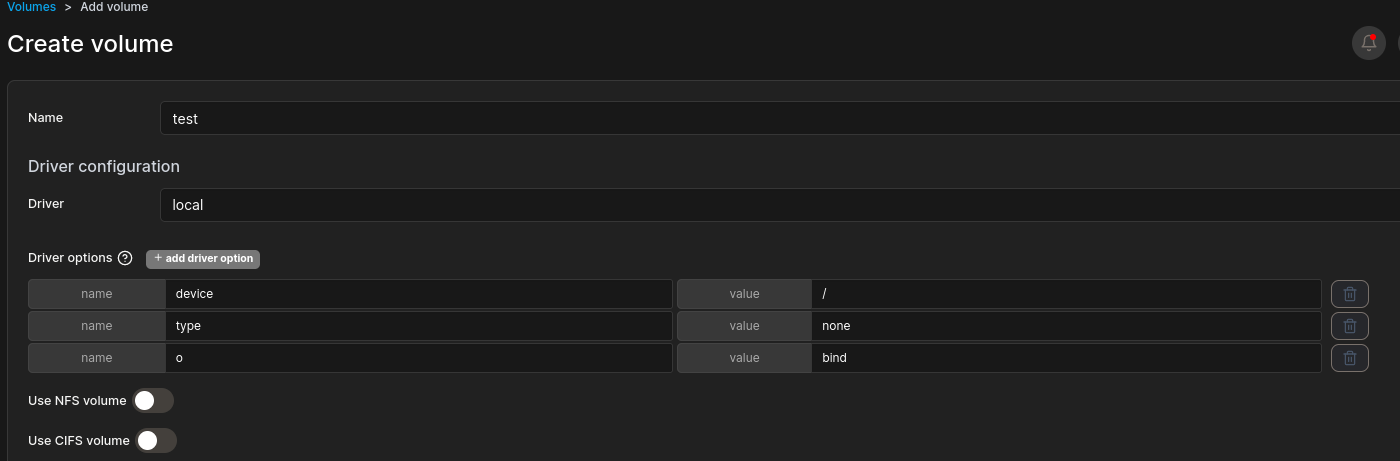Click the Add volume breadcrumb text
Image resolution: width=1400 pixels, height=461 pixels.
pyautogui.click(x=114, y=7)
